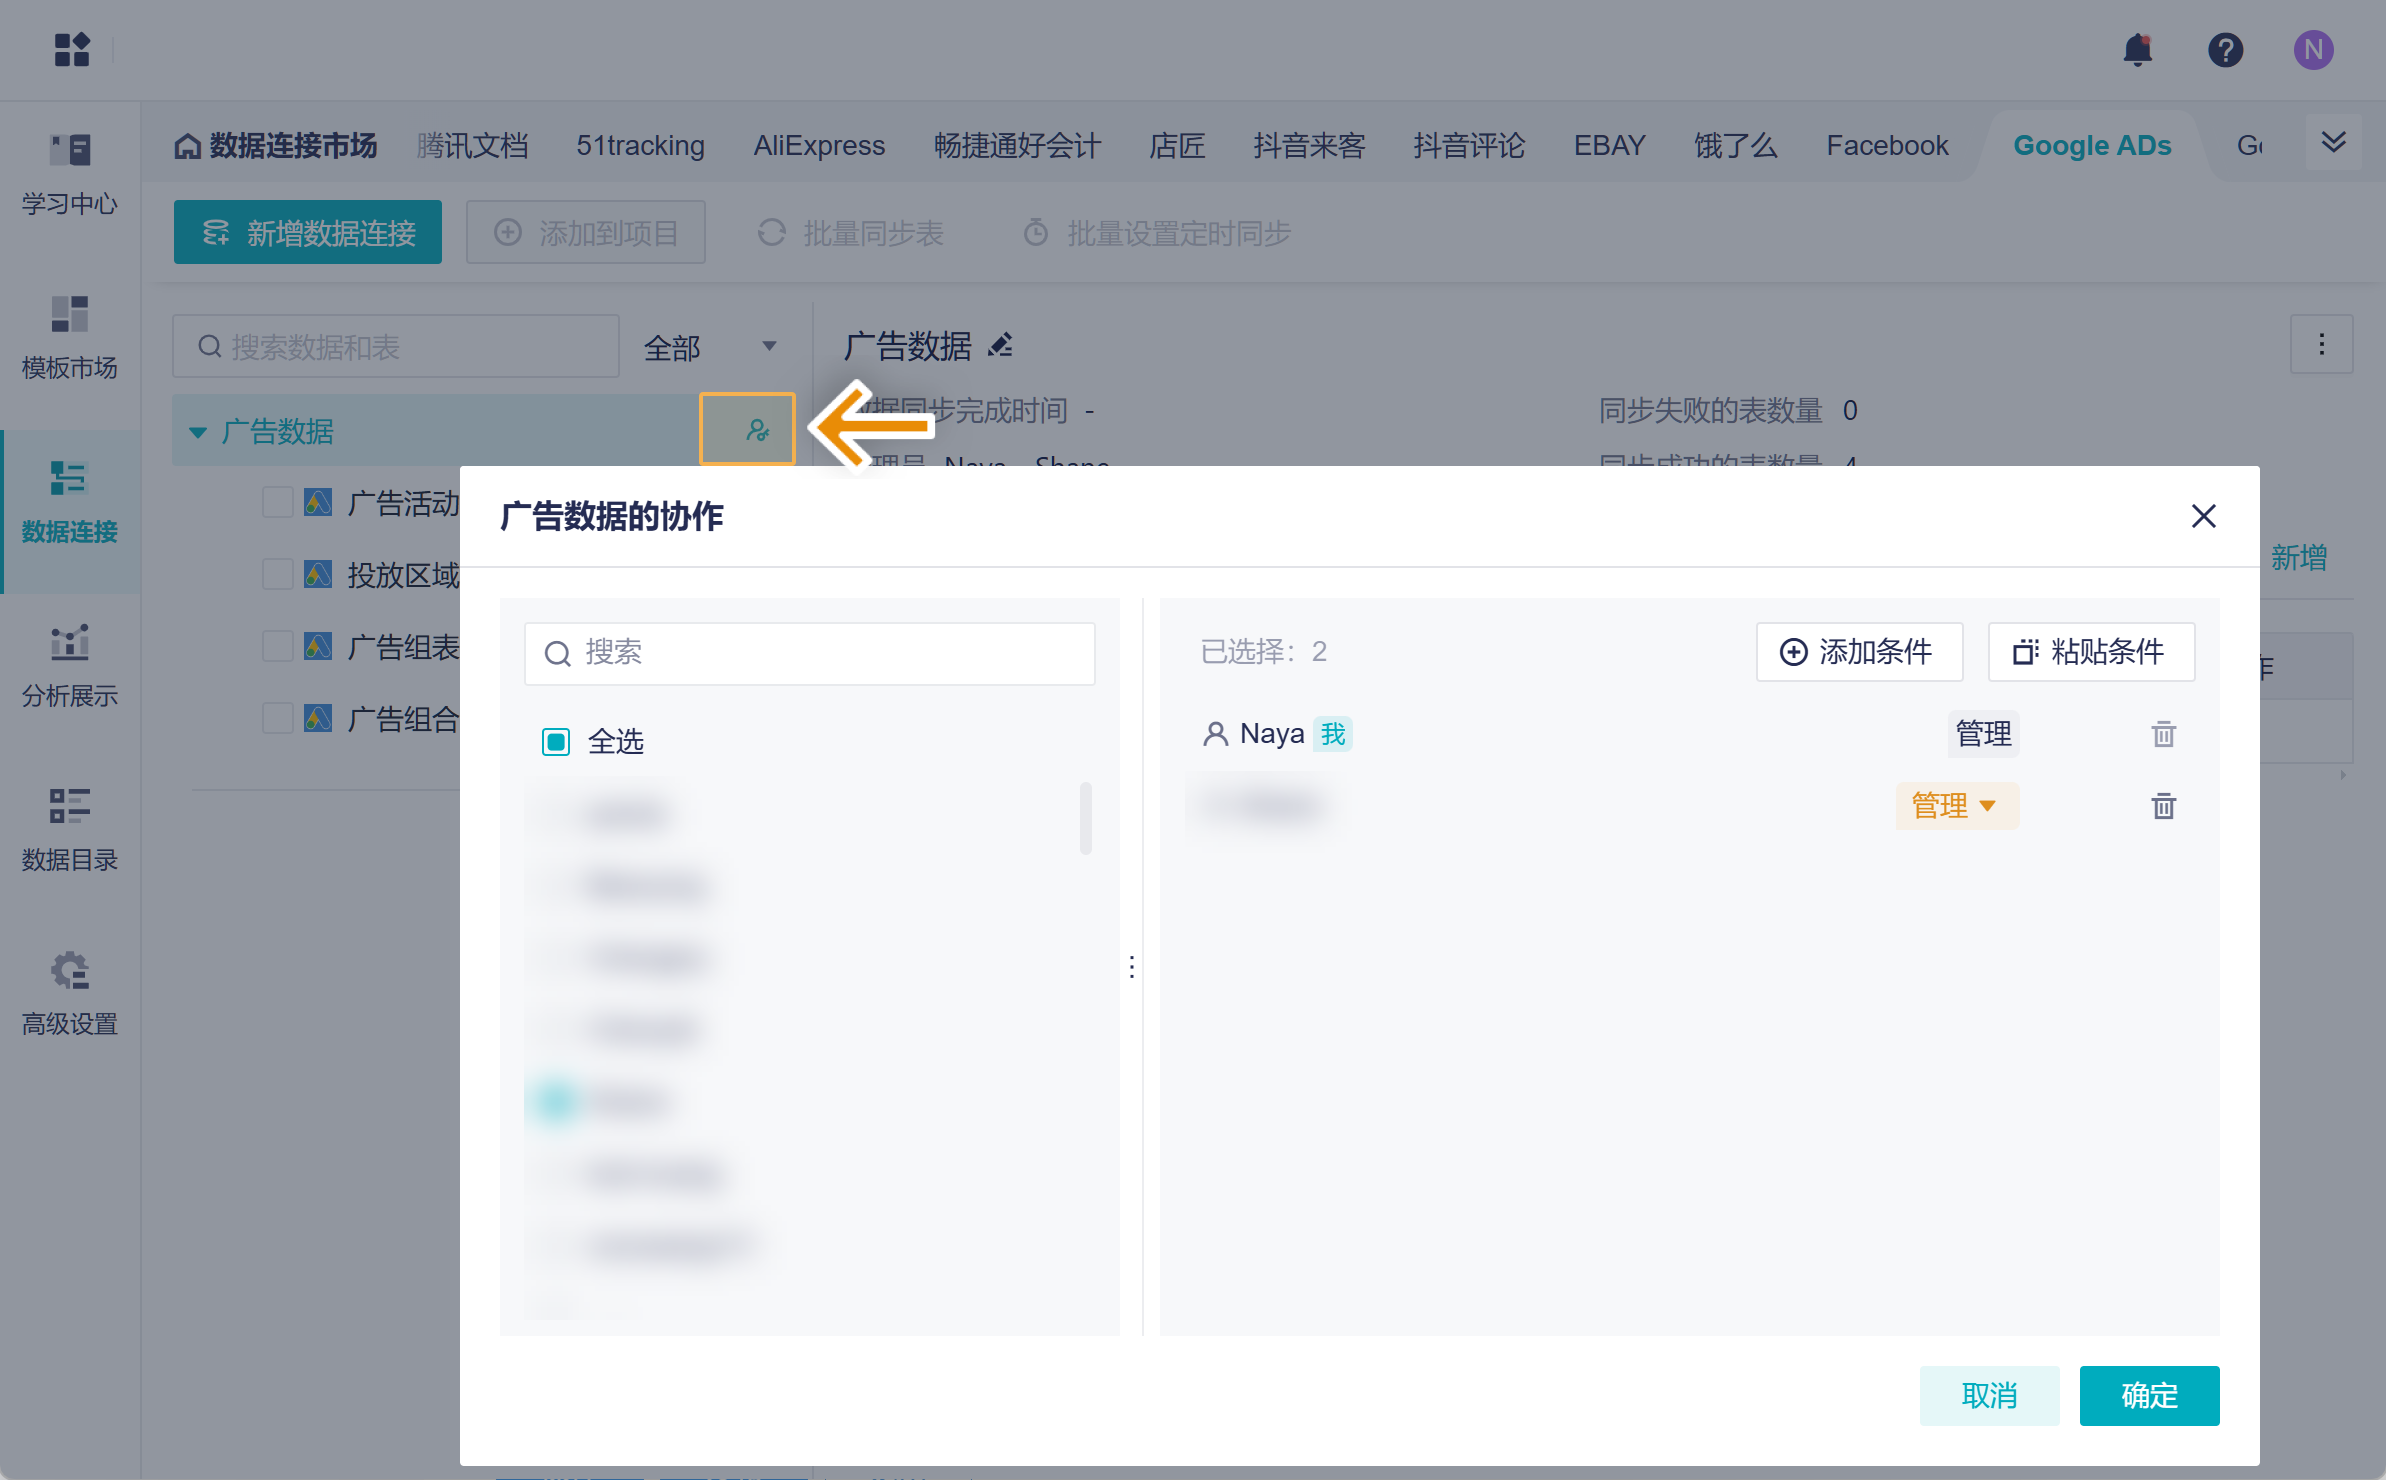Check the 广告活动 table checkbox
The height and width of the screenshot is (1480, 2386).
(277, 502)
